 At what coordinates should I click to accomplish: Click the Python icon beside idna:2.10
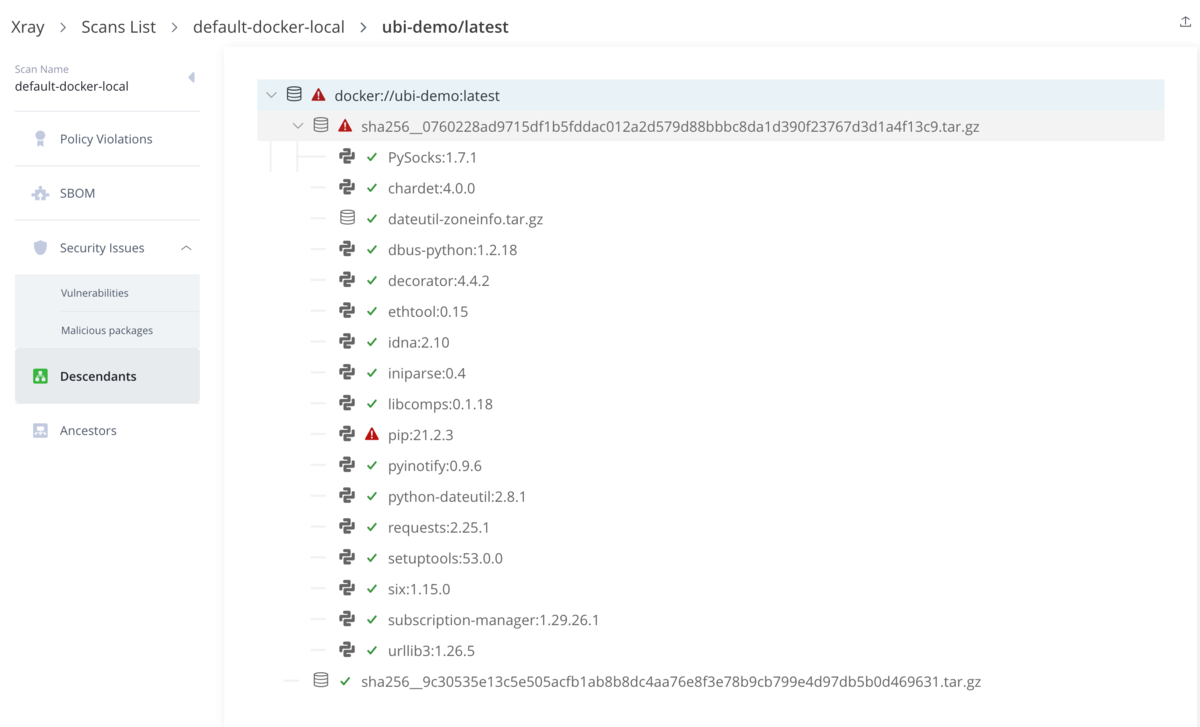tap(347, 342)
